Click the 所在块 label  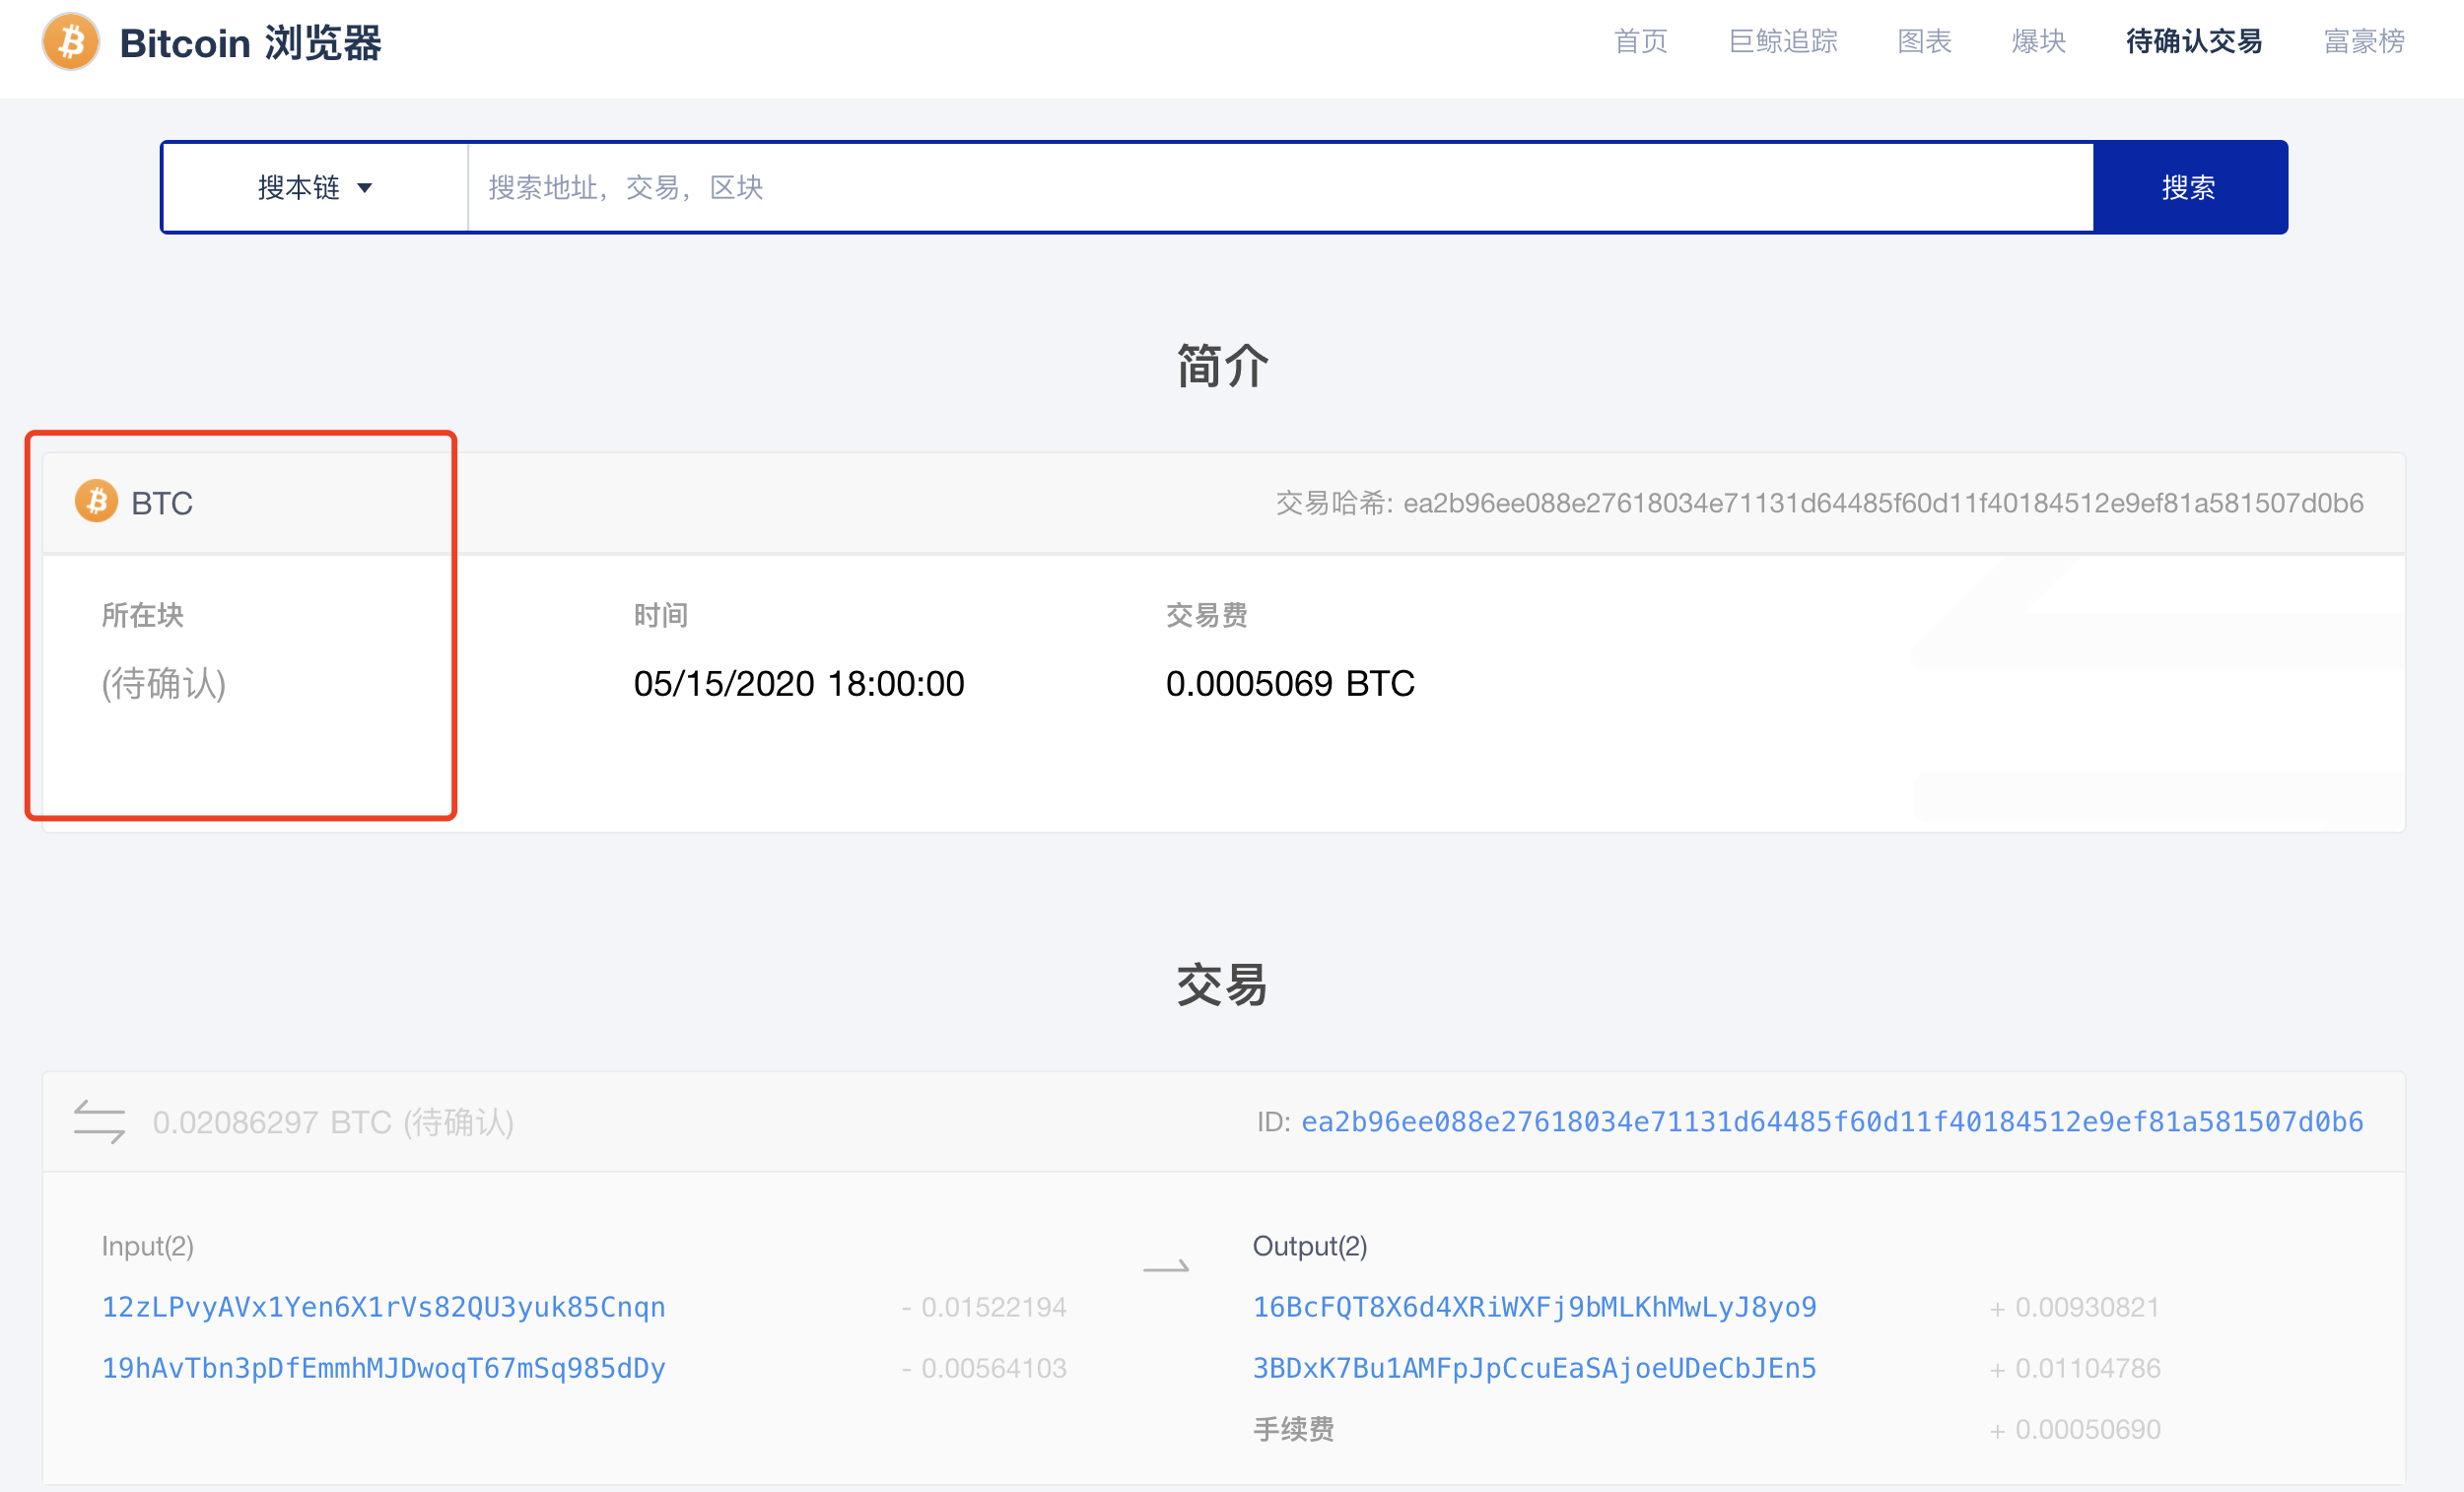tap(143, 615)
